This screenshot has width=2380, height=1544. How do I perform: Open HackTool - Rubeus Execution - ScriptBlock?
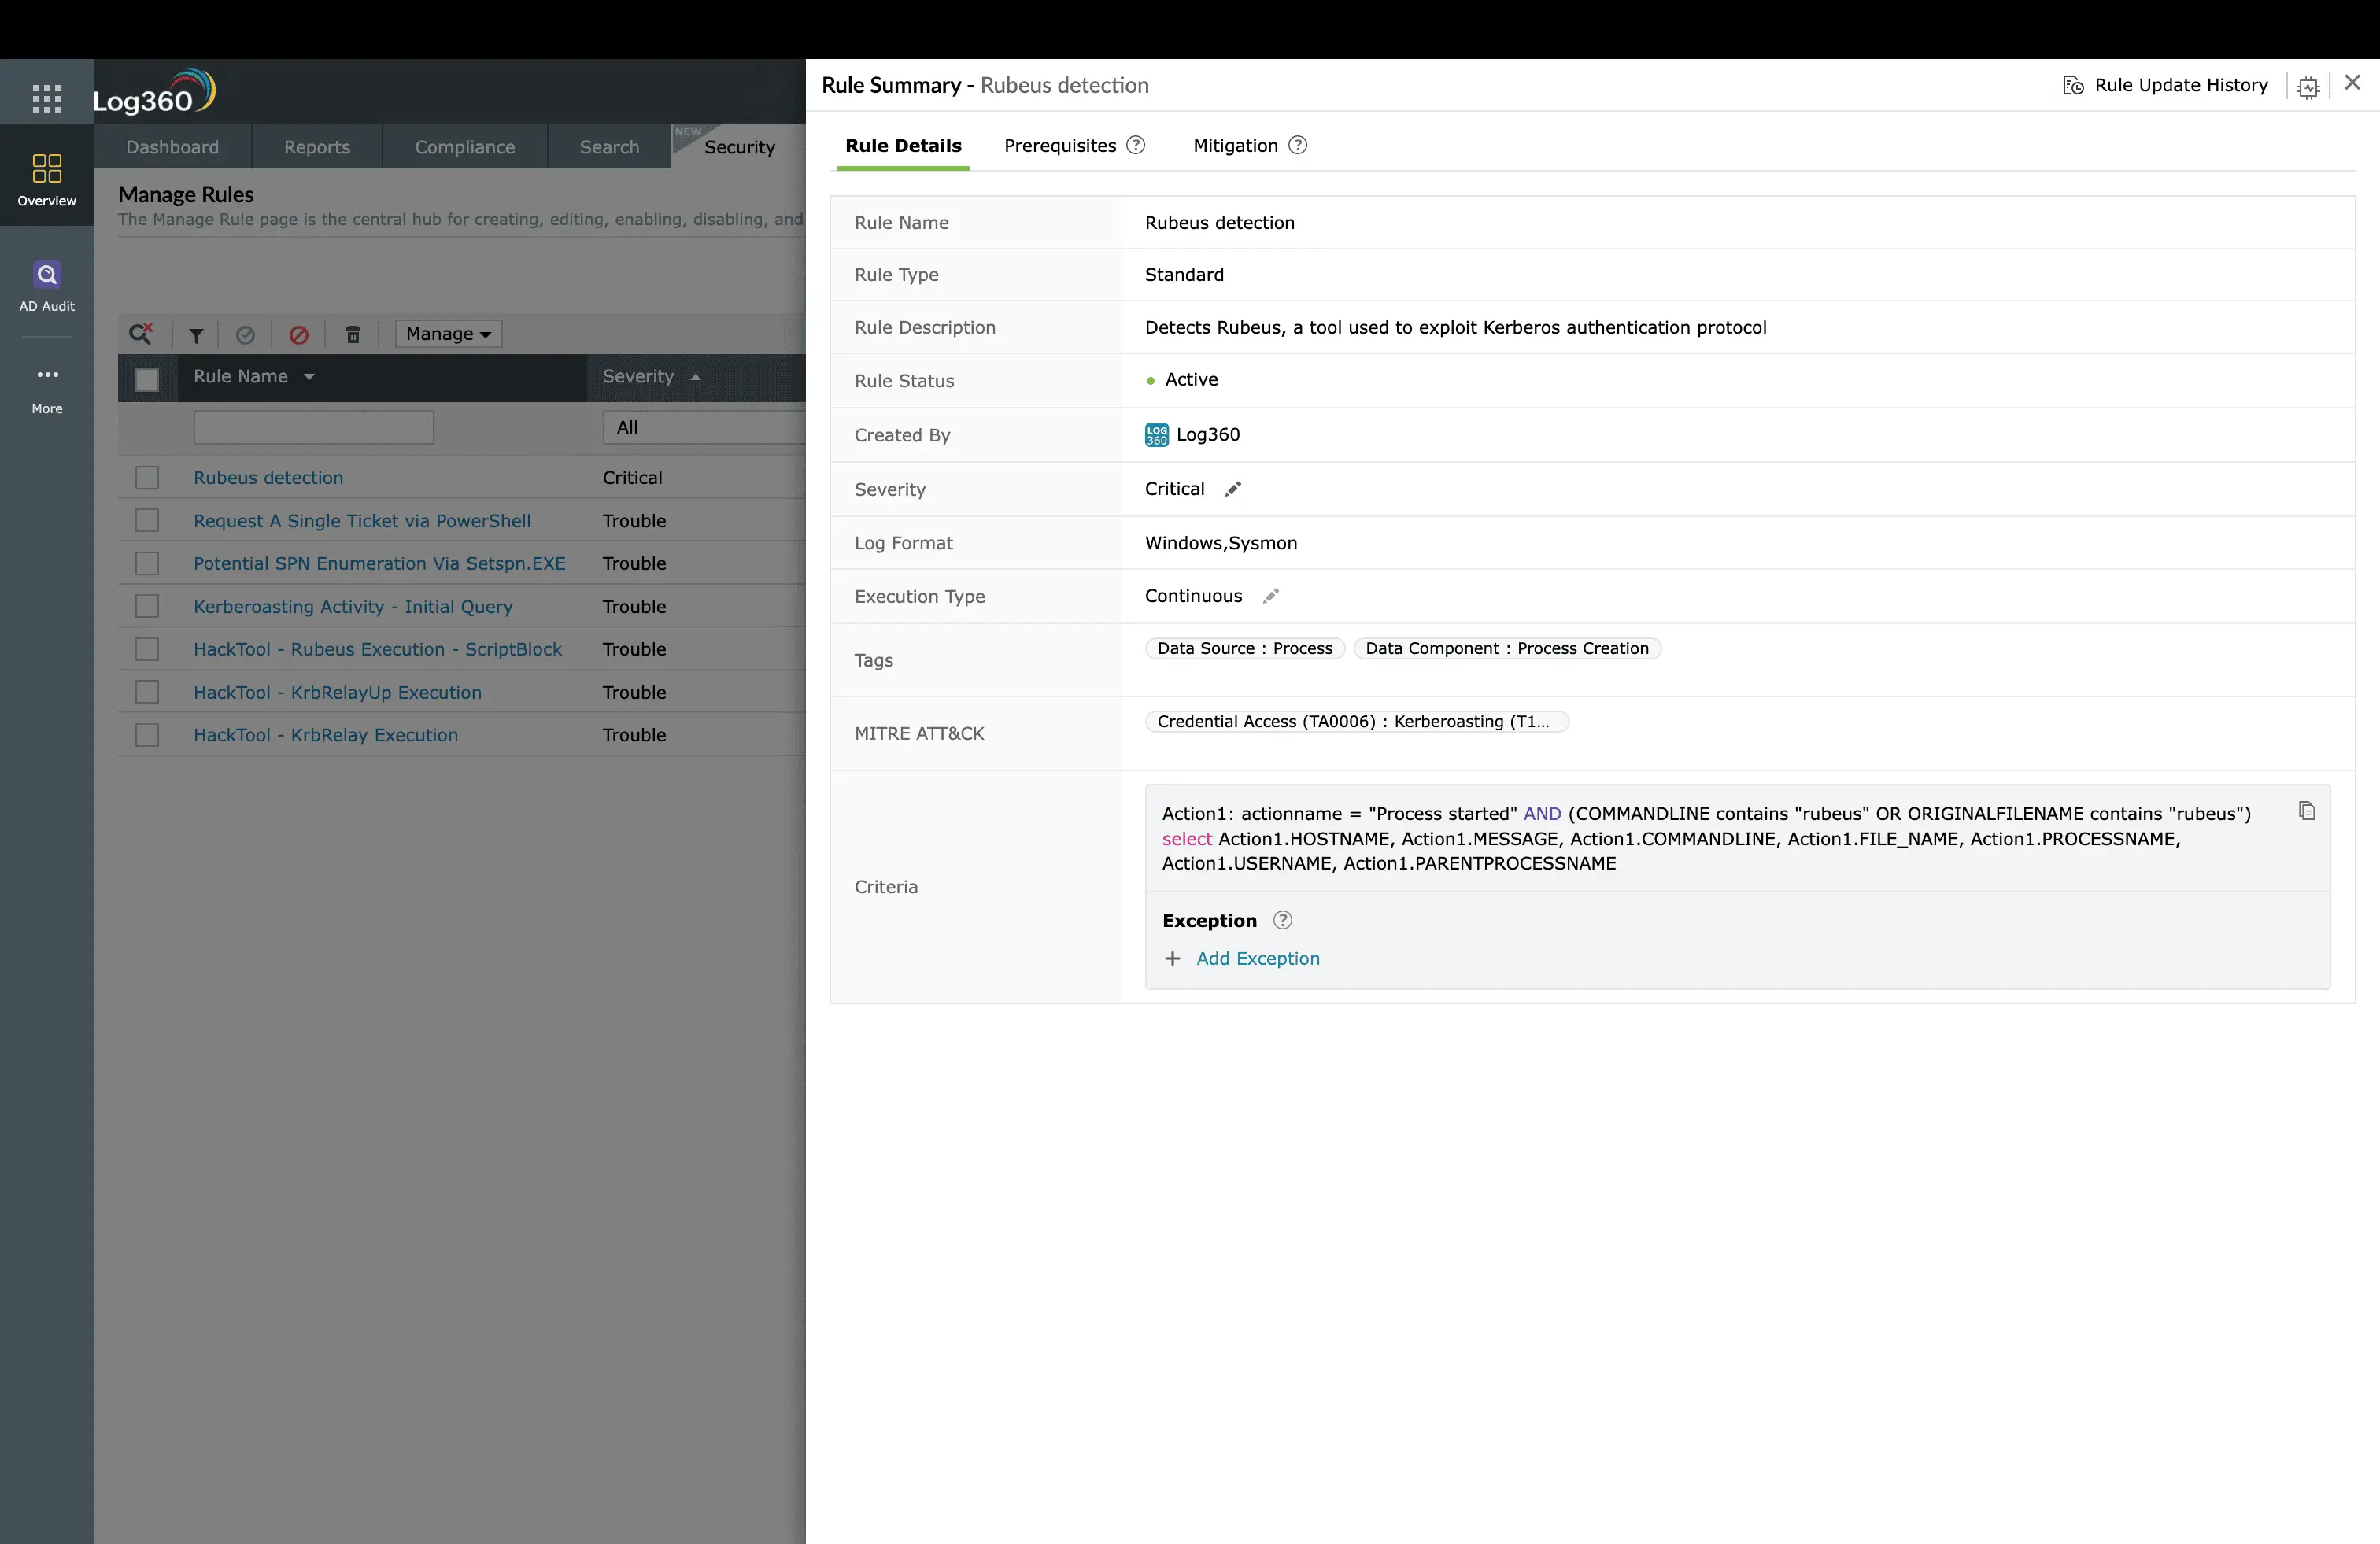pyautogui.click(x=377, y=650)
